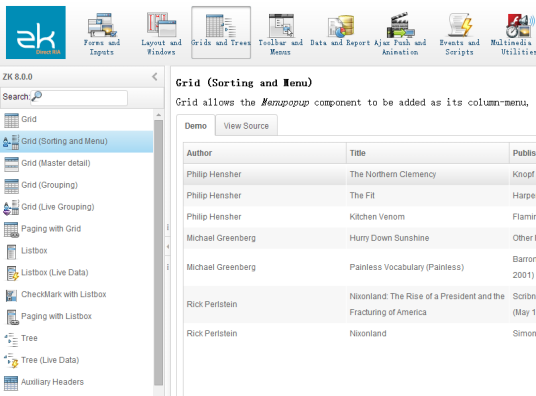
Task: Click Paging with Listbox icon
Action: (x=12, y=317)
